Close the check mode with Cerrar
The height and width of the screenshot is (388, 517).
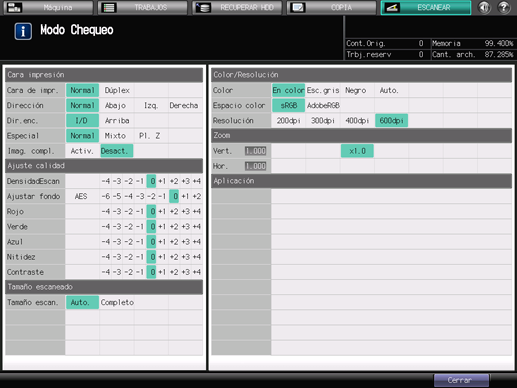[x=461, y=380]
